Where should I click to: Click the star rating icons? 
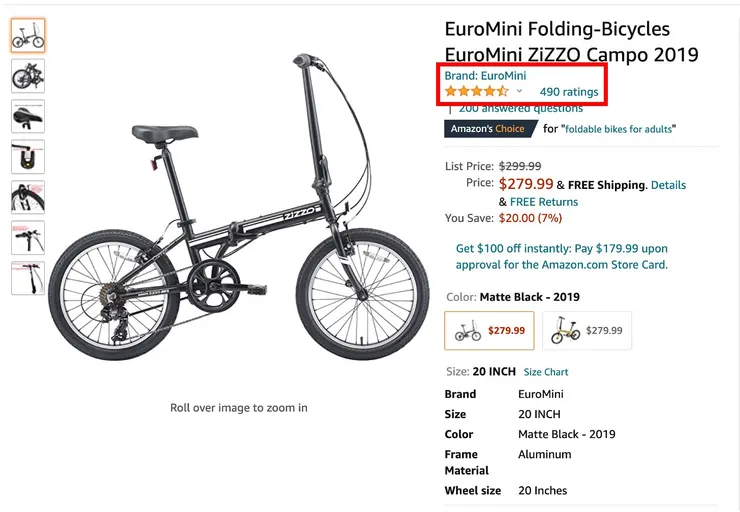click(476, 92)
